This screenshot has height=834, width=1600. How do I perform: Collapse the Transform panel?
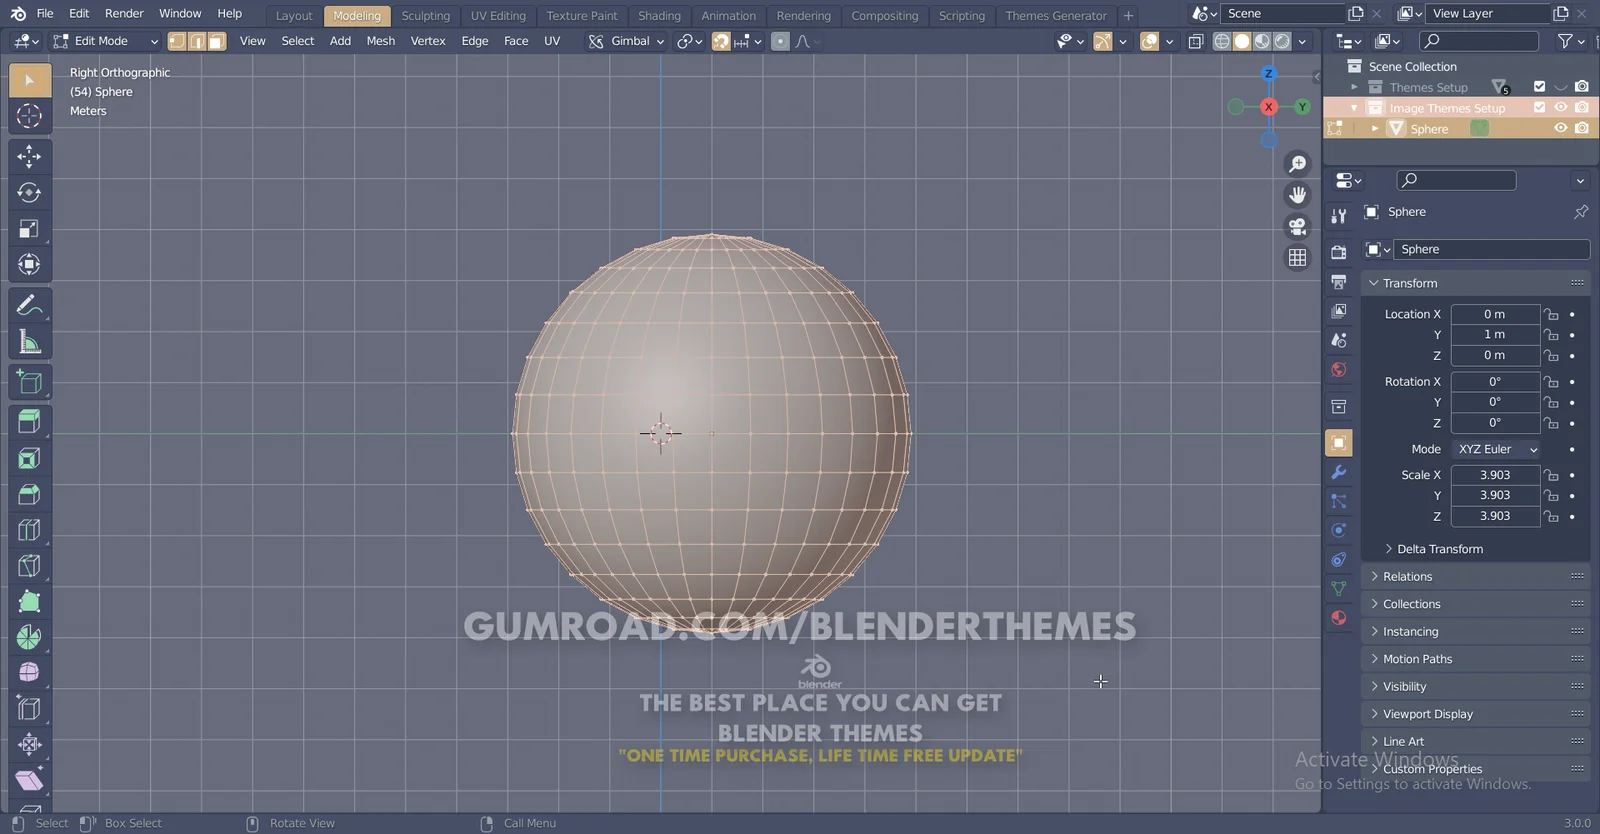pyautogui.click(x=1476, y=283)
